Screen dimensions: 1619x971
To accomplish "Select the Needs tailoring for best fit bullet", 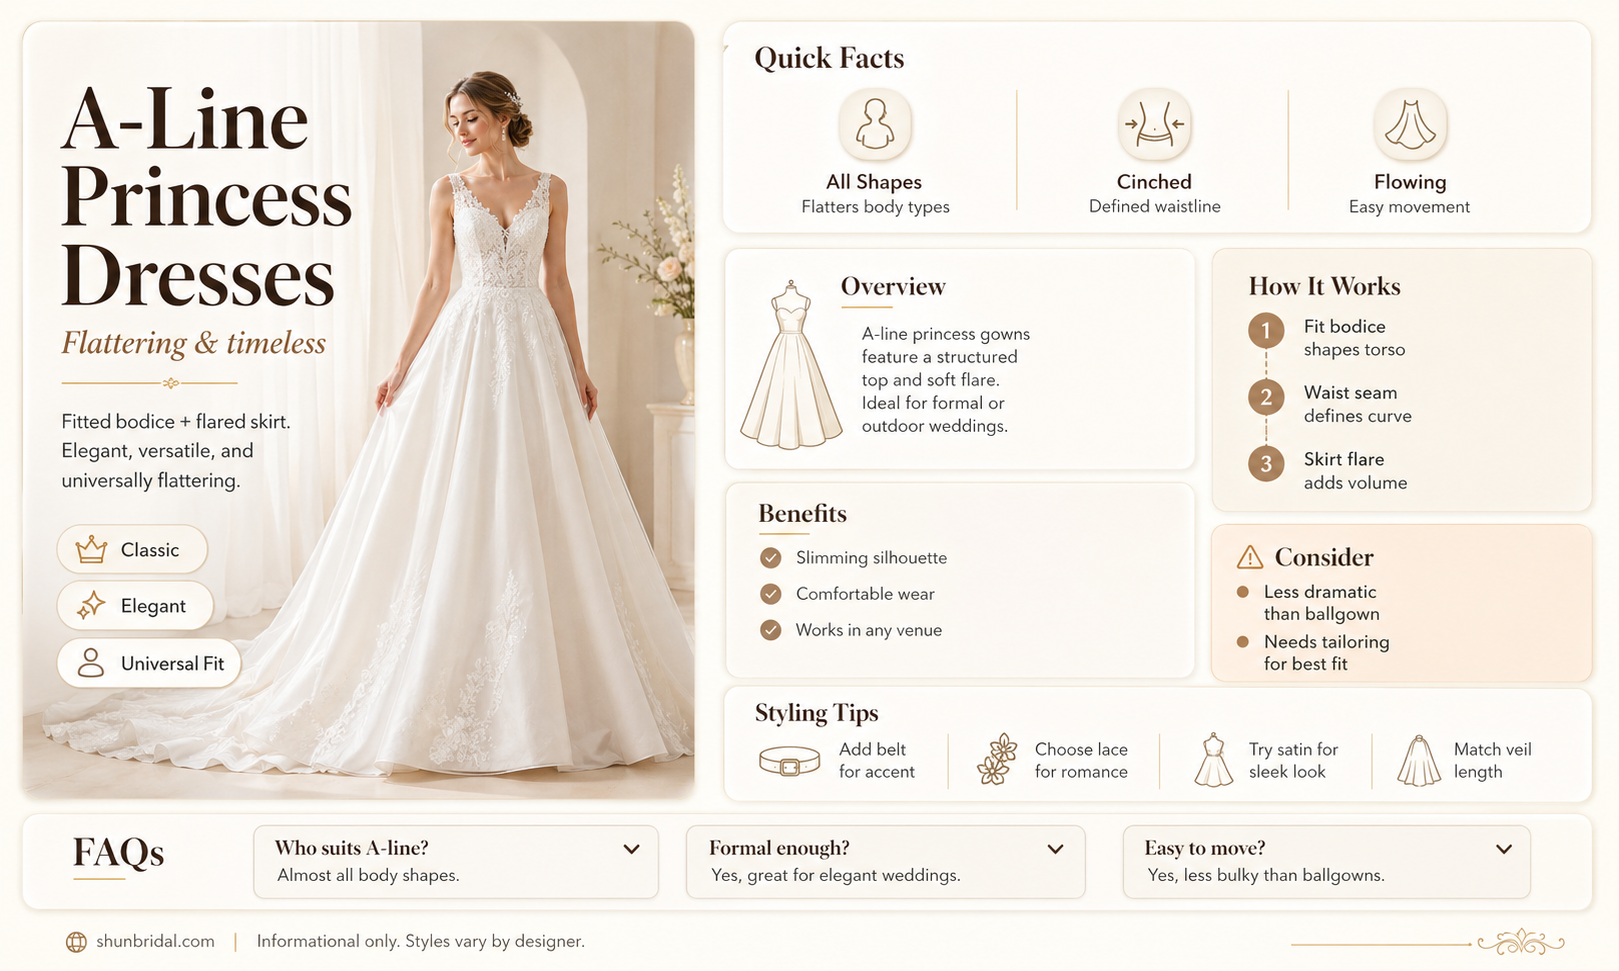I will click(x=1243, y=642).
